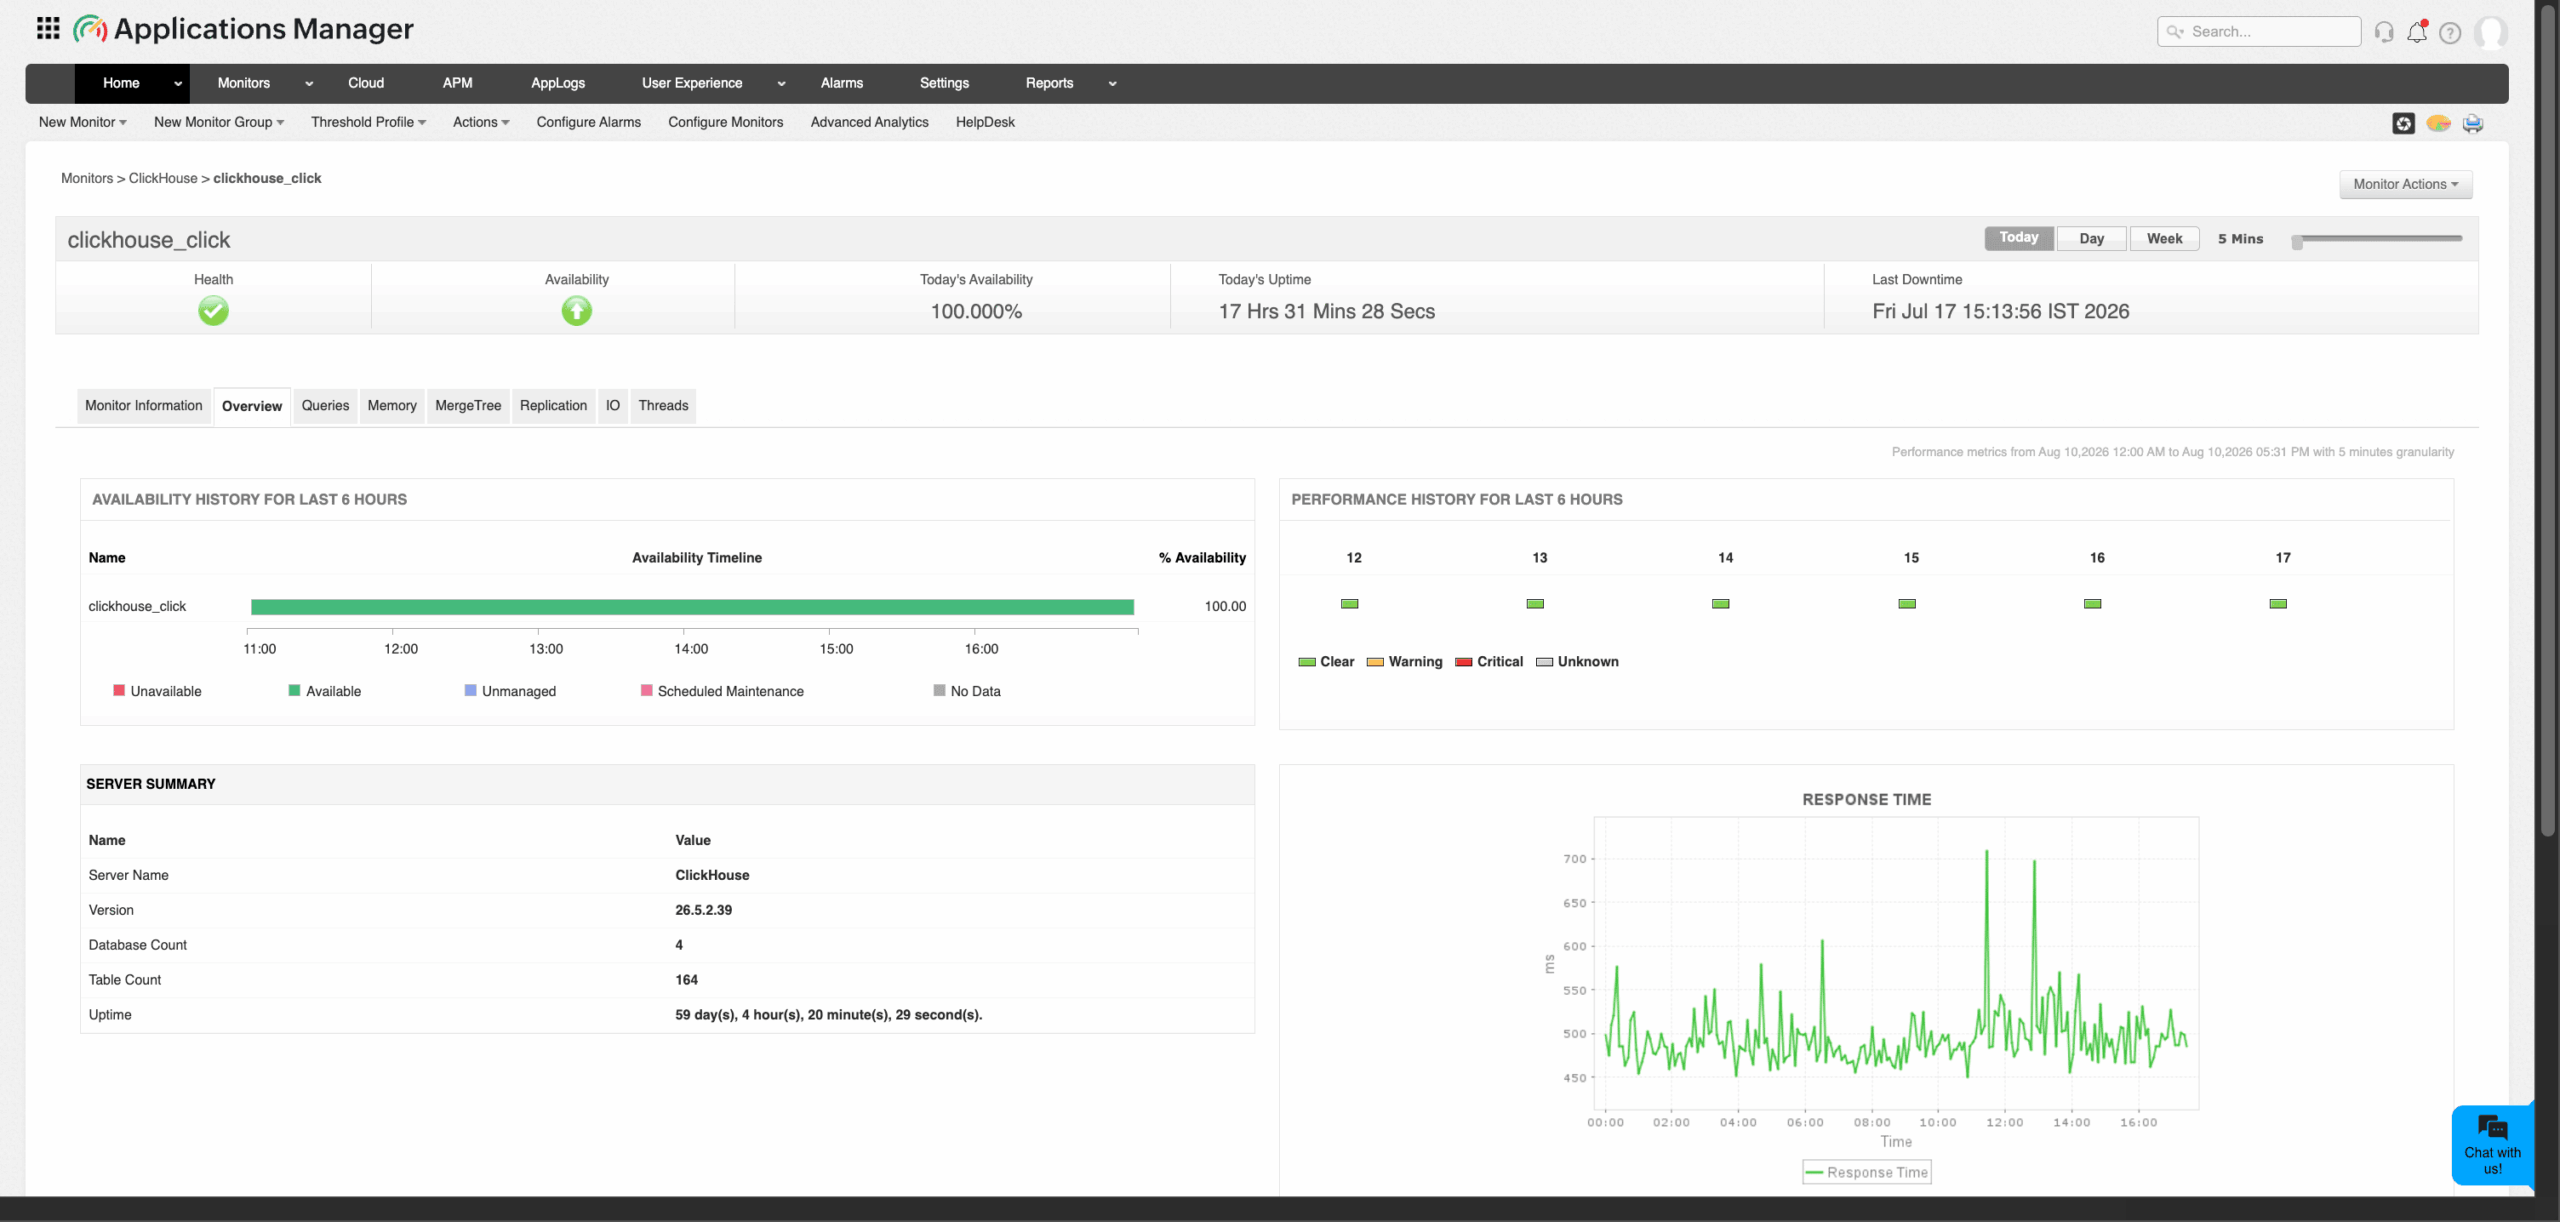Click the printer icon

pos(2473,123)
